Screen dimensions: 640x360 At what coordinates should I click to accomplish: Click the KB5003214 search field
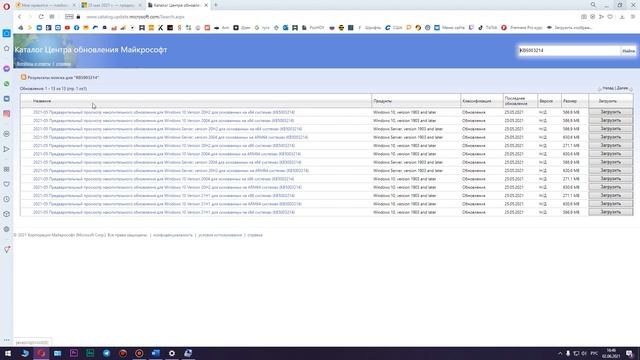(569, 51)
